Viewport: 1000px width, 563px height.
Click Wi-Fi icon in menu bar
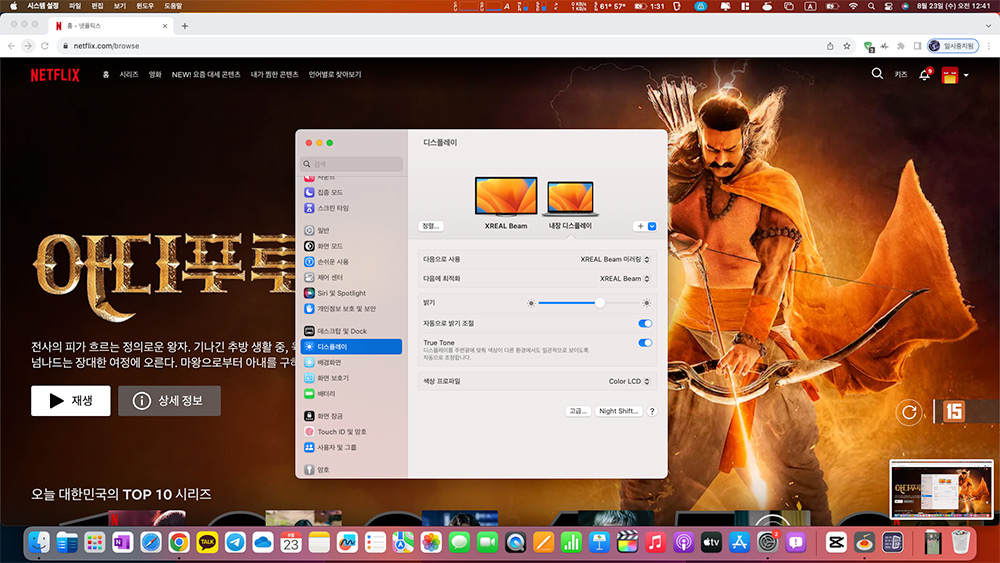[853, 6]
